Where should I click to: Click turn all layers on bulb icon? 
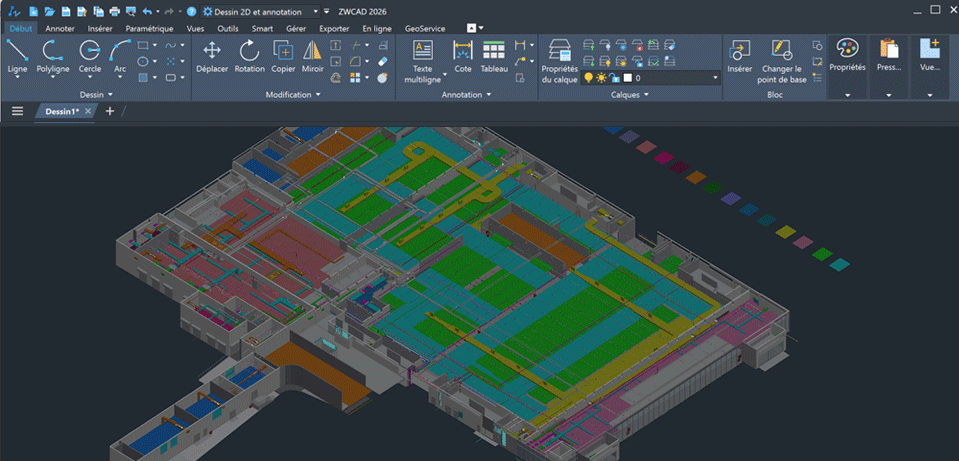point(605,61)
